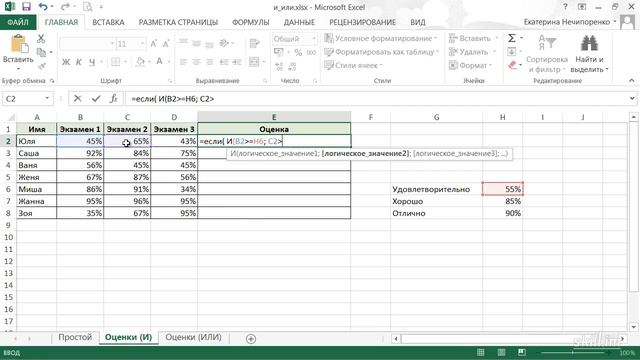Click the Cut scissors icon
This screenshot has width=640, height=360.
click(x=41, y=39)
